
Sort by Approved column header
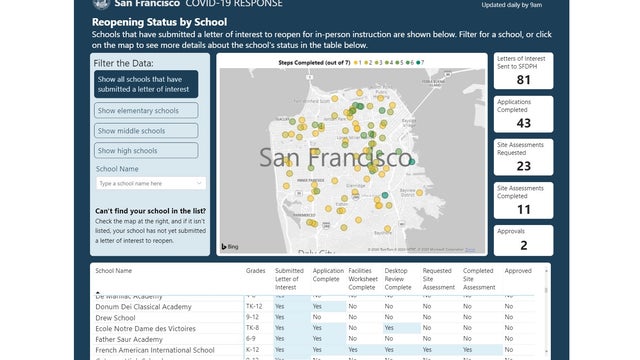click(518, 271)
